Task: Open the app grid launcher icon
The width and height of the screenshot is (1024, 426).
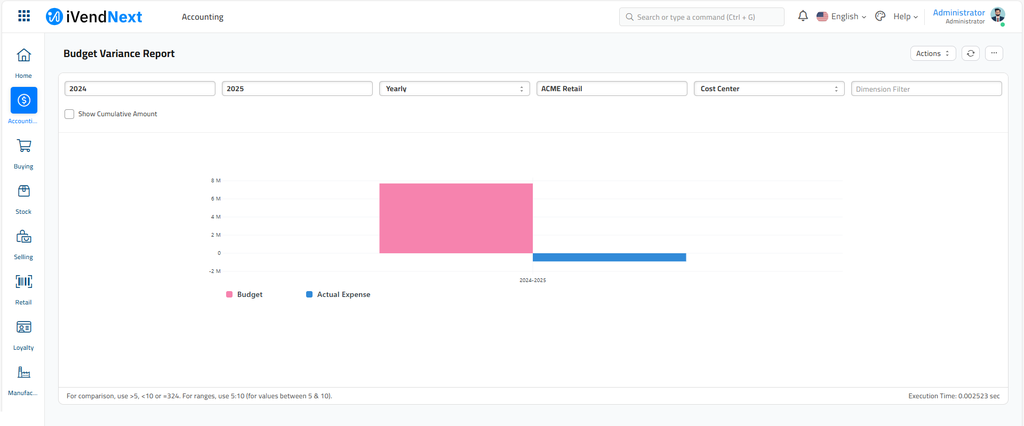Action: pyautogui.click(x=24, y=17)
